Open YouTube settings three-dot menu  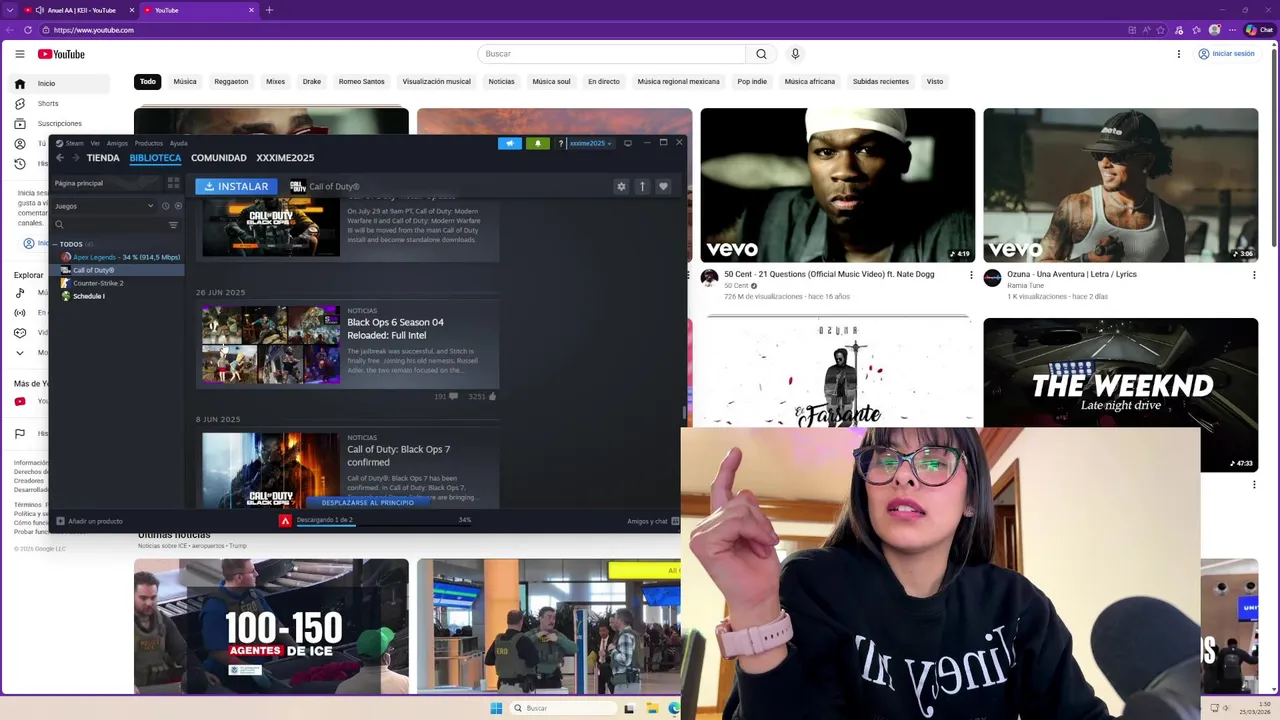[x=1179, y=54]
